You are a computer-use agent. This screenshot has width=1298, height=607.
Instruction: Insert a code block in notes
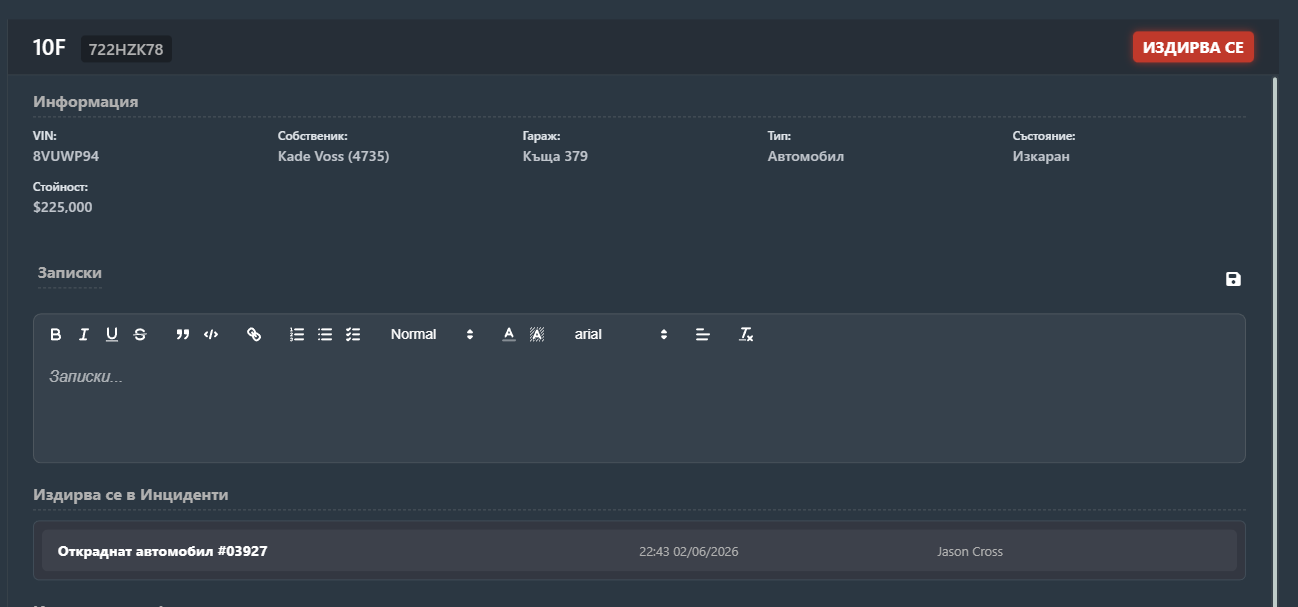210,335
